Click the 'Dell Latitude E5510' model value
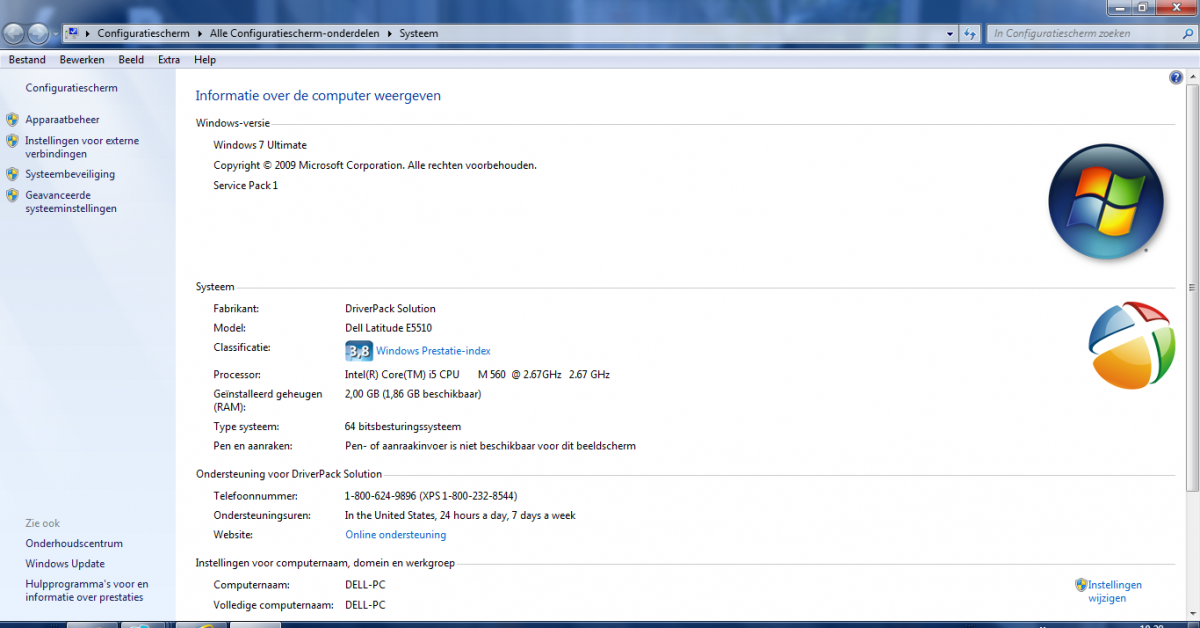This screenshot has height=628, width=1200. tap(388, 328)
